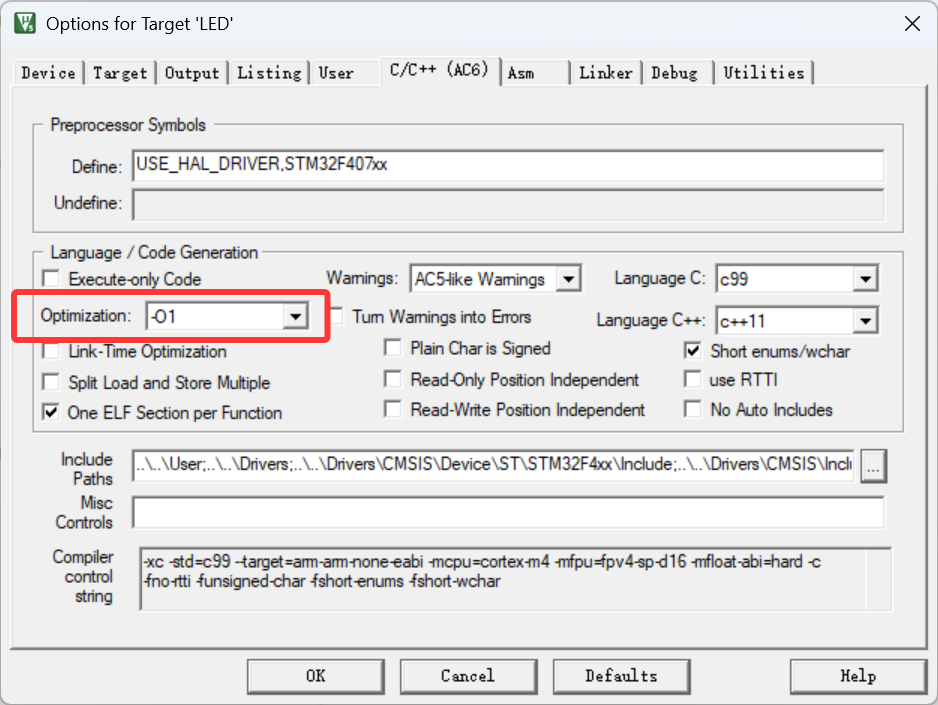
Task: Open the Linker tab
Action: (605, 73)
